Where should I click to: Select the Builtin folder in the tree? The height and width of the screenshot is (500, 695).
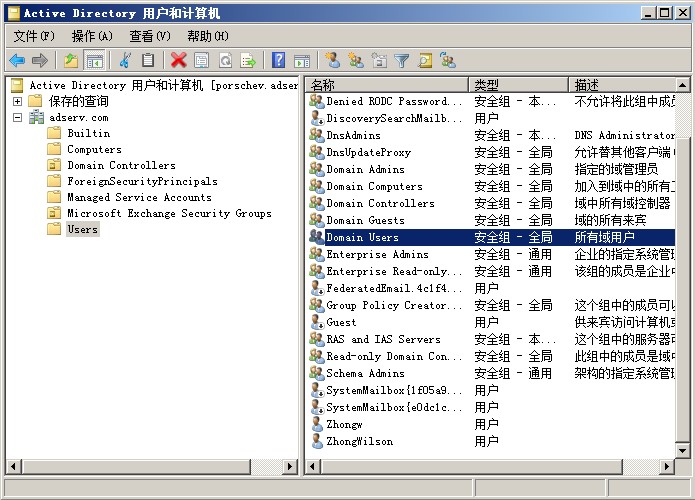tap(89, 133)
